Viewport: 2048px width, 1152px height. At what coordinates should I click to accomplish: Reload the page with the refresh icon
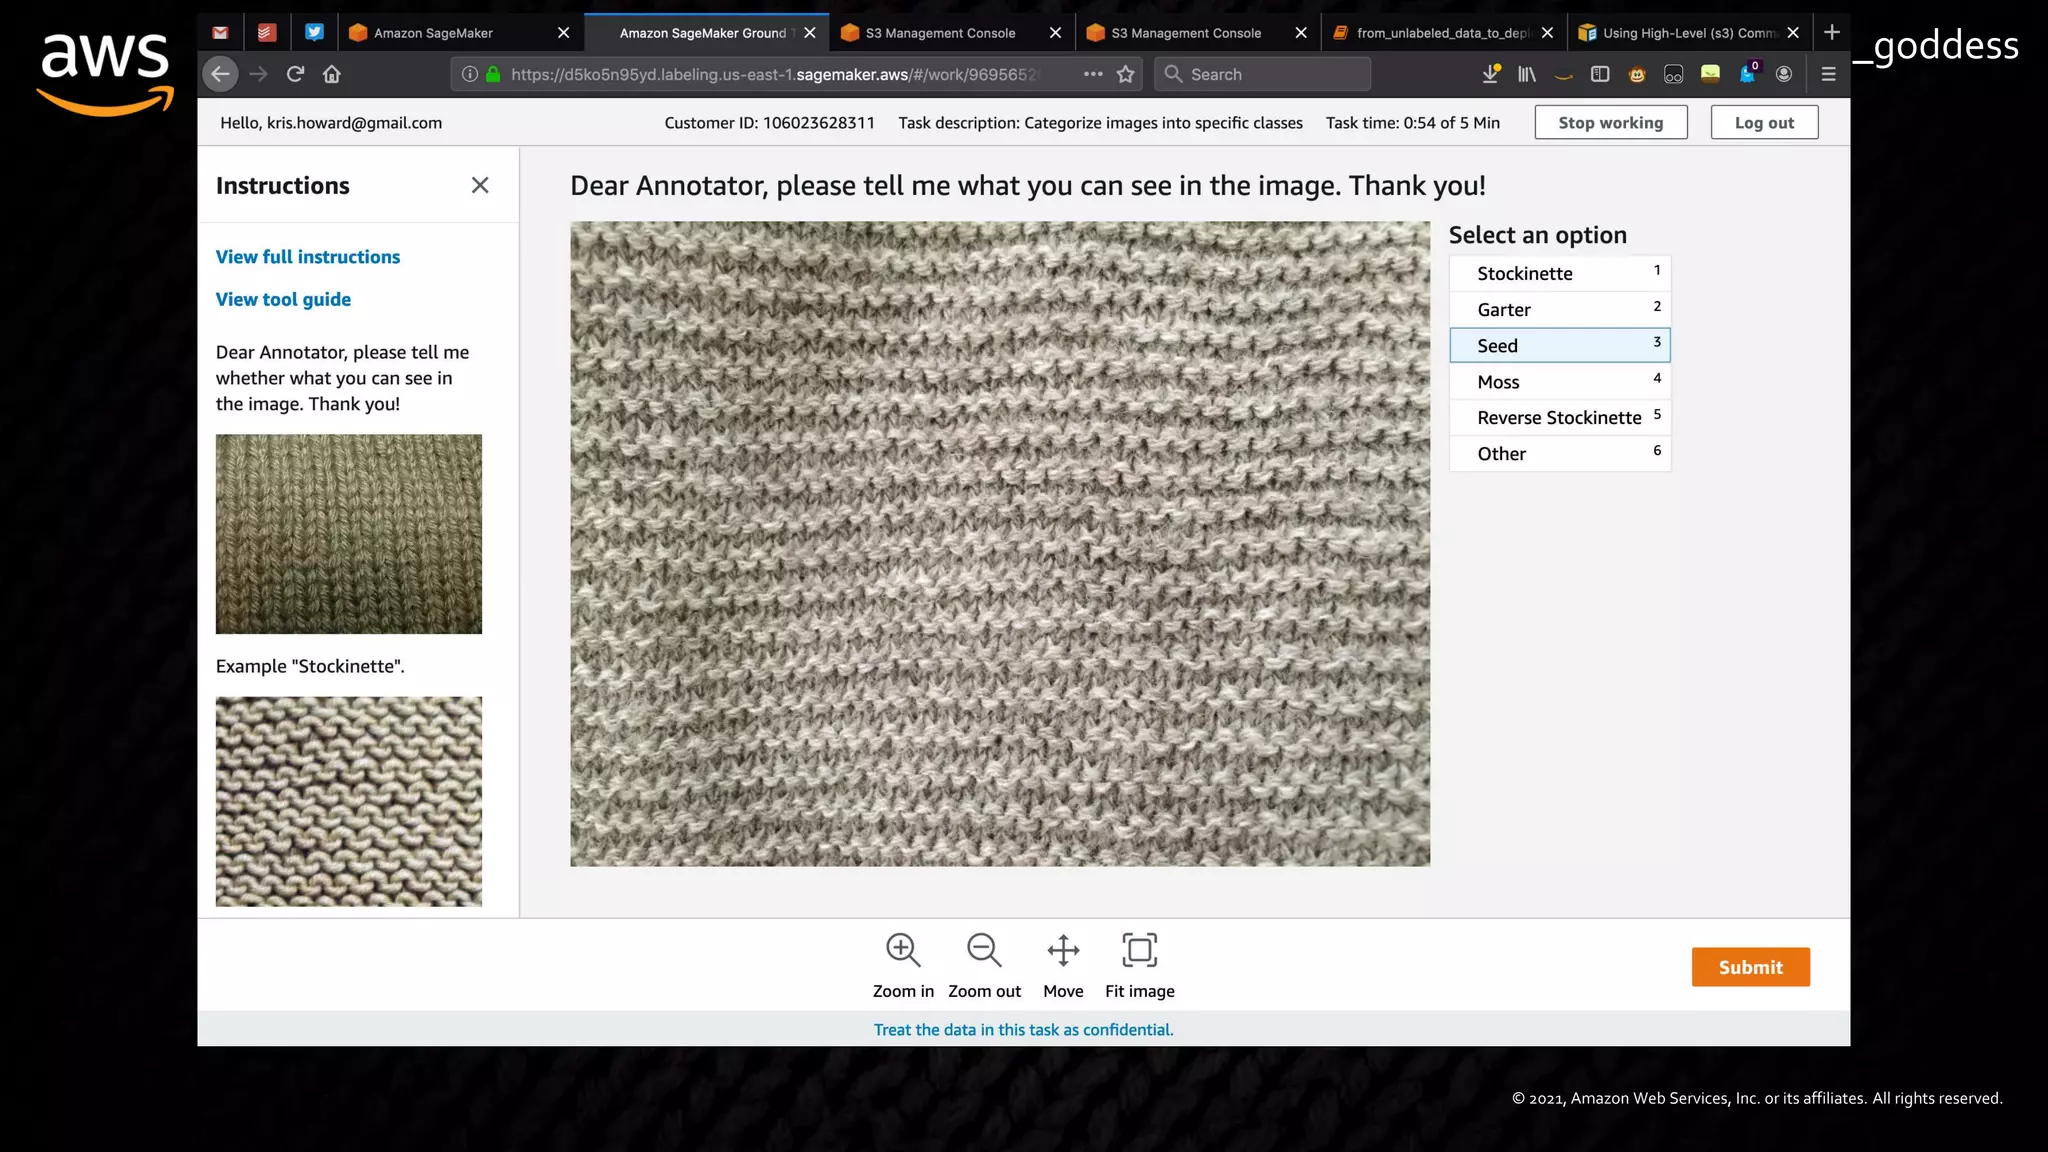295,74
